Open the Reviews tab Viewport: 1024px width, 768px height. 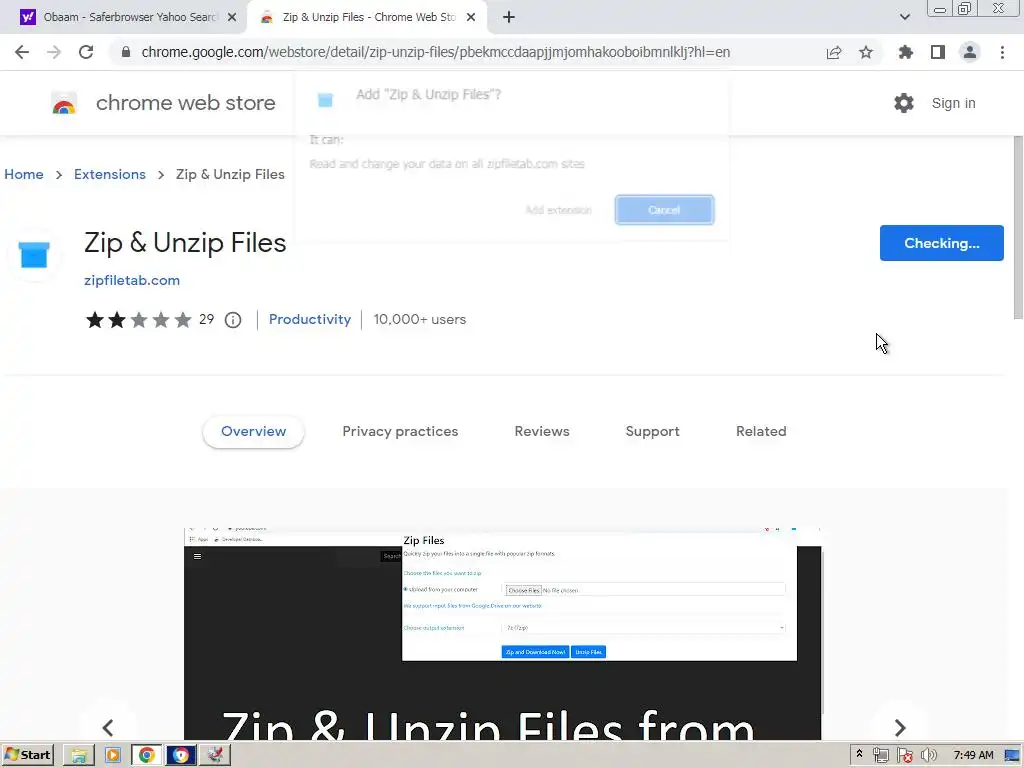(542, 432)
